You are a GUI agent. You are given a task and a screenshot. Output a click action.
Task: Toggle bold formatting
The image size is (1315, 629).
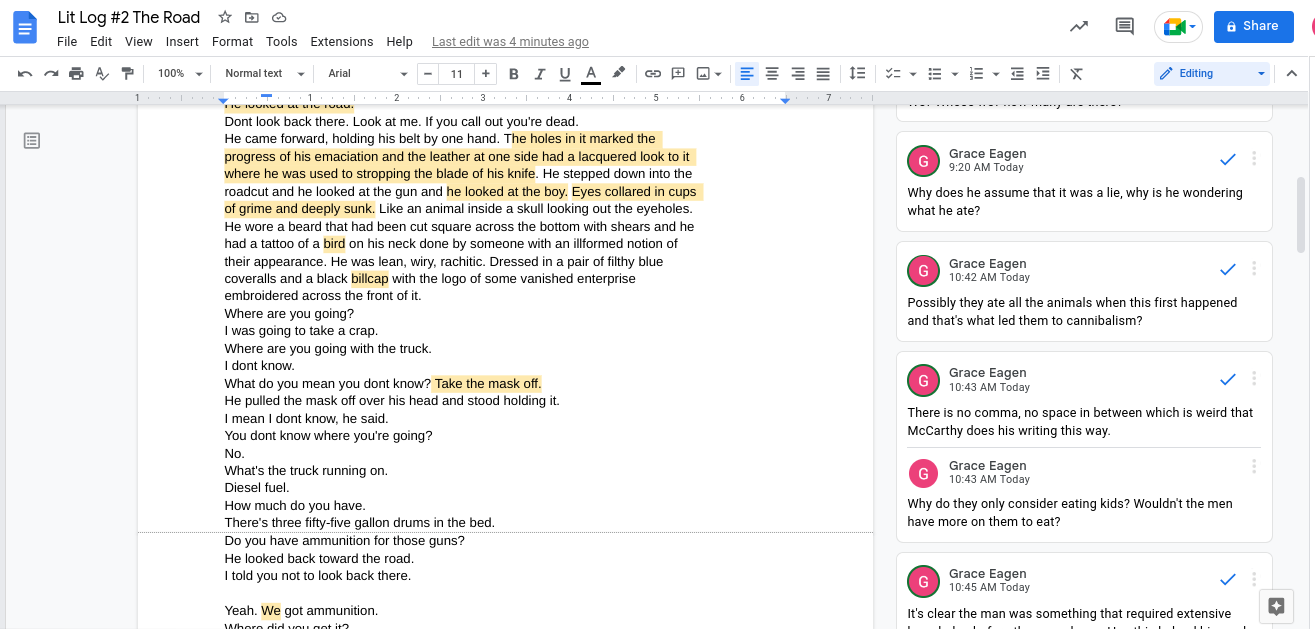(x=514, y=74)
